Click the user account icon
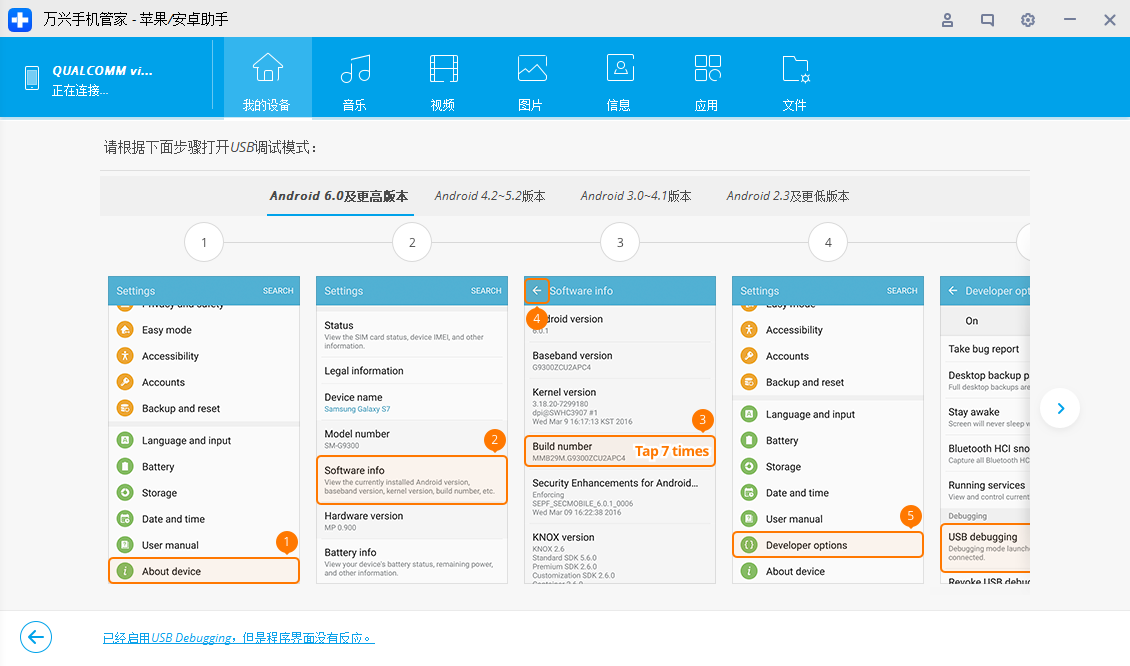The width and height of the screenshot is (1130, 666). click(947, 19)
